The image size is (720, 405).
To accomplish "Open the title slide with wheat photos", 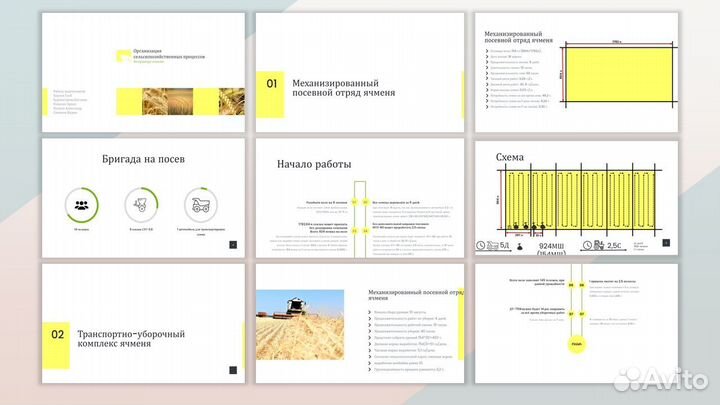I will 143,72.
